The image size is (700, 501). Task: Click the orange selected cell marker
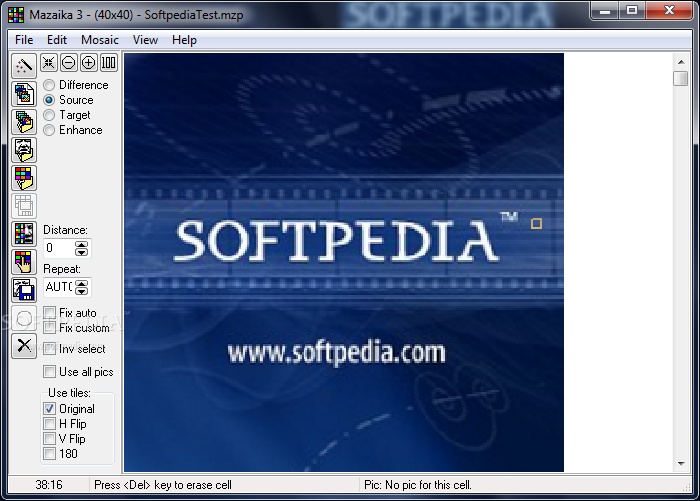coord(536,224)
